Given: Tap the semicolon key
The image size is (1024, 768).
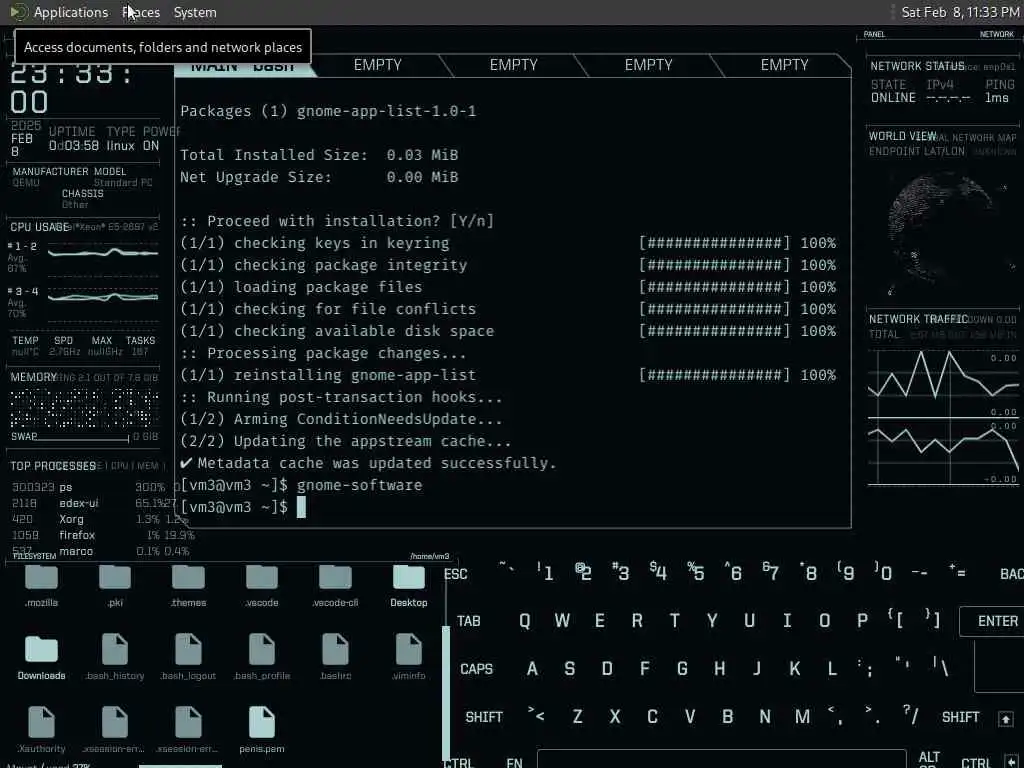Looking at the screenshot, I should (865, 668).
